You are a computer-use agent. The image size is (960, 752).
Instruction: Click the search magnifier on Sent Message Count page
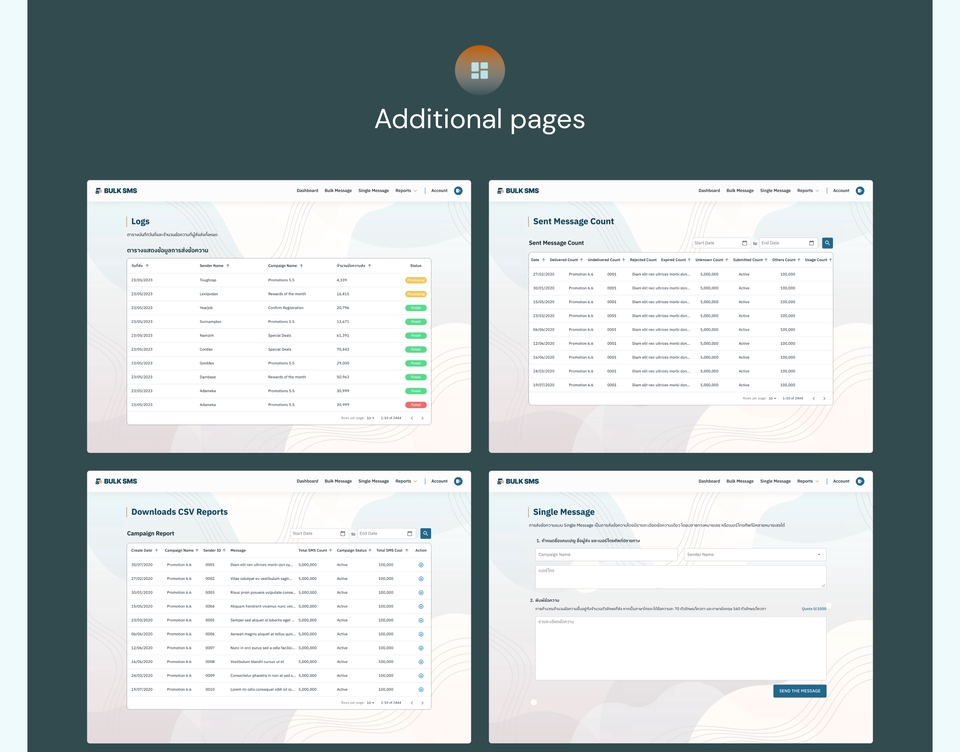tap(826, 242)
